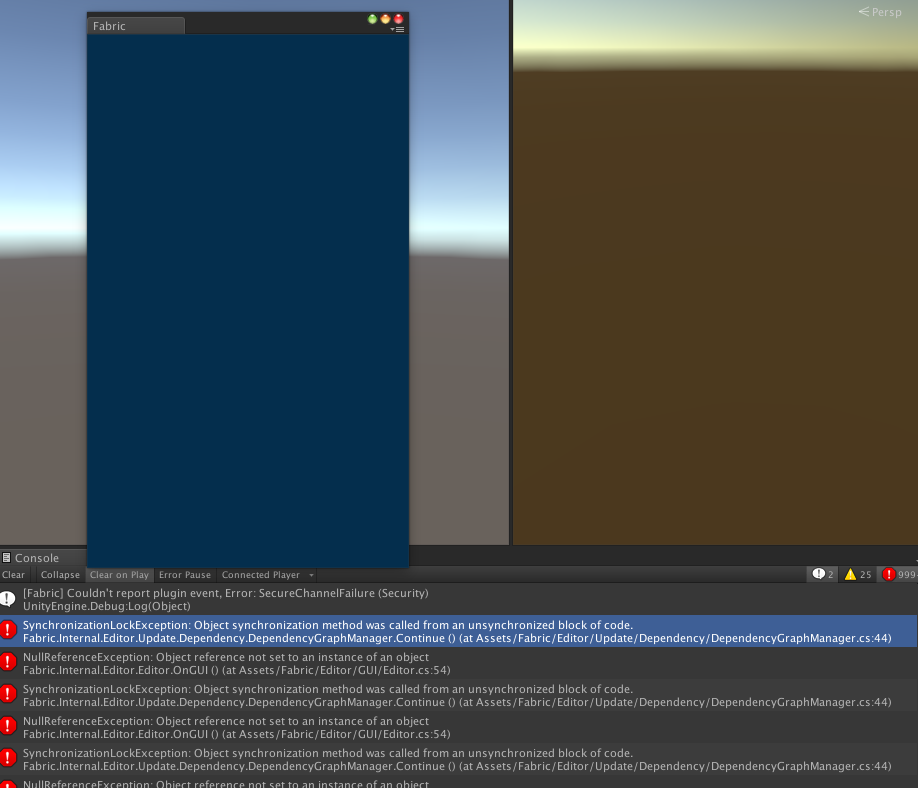Click the error icon beside the first NullReferenceException entry

(9, 663)
